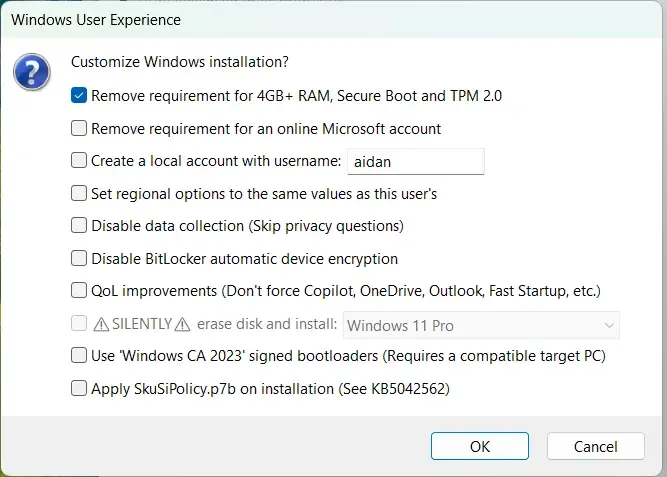Screen dimensions: 667x477
Task: Click the blue question mark icon
Action: point(32,71)
